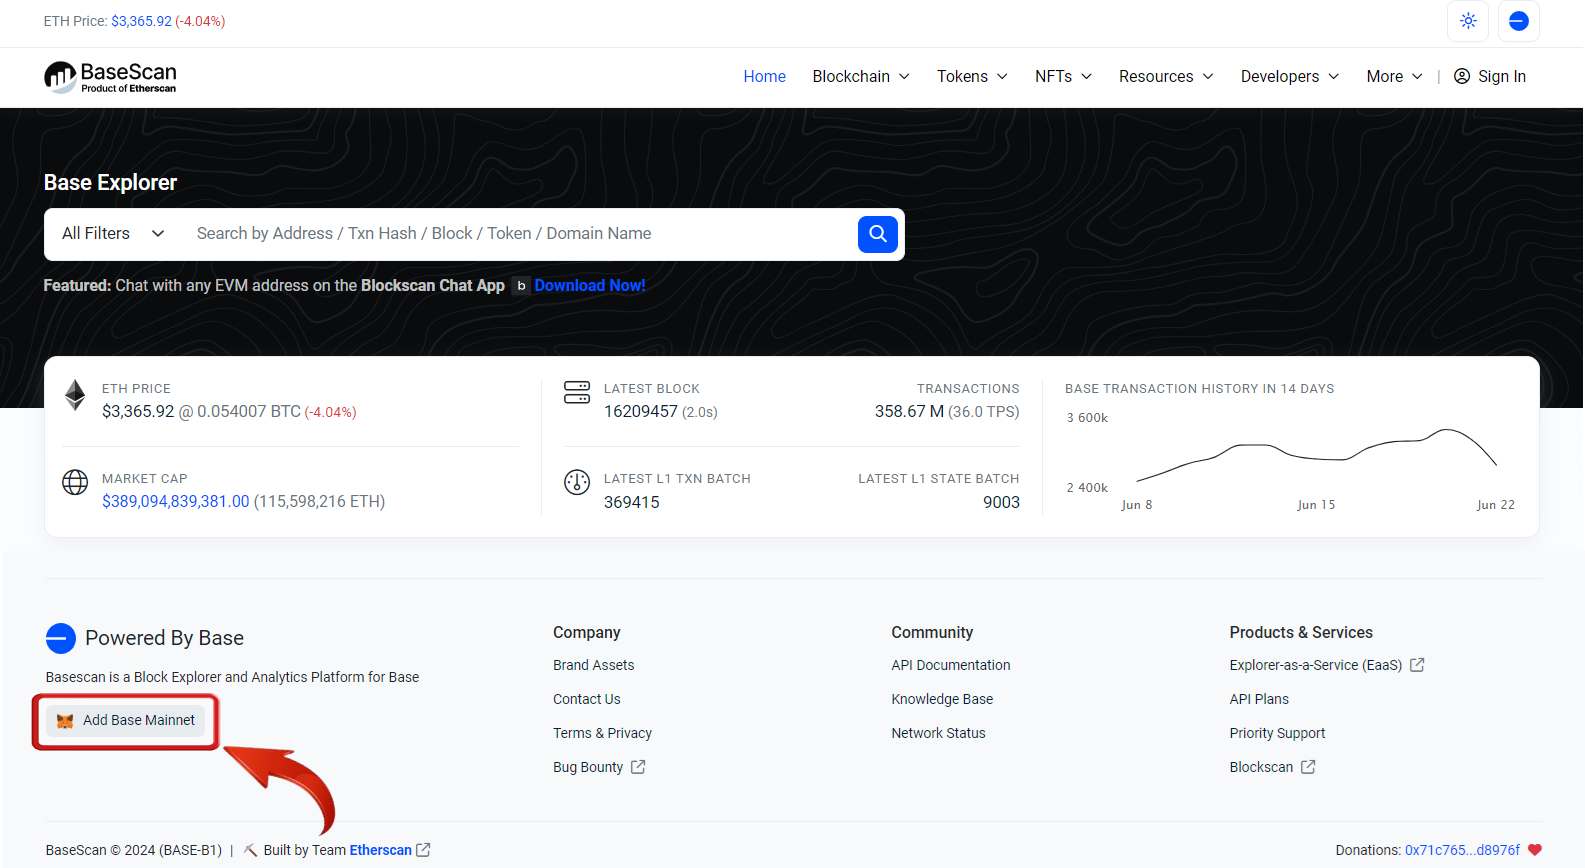This screenshot has height=868, width=1585.
Task: Expand the Tokens menu
Action: pyautogui.click(x=972, y=76)
